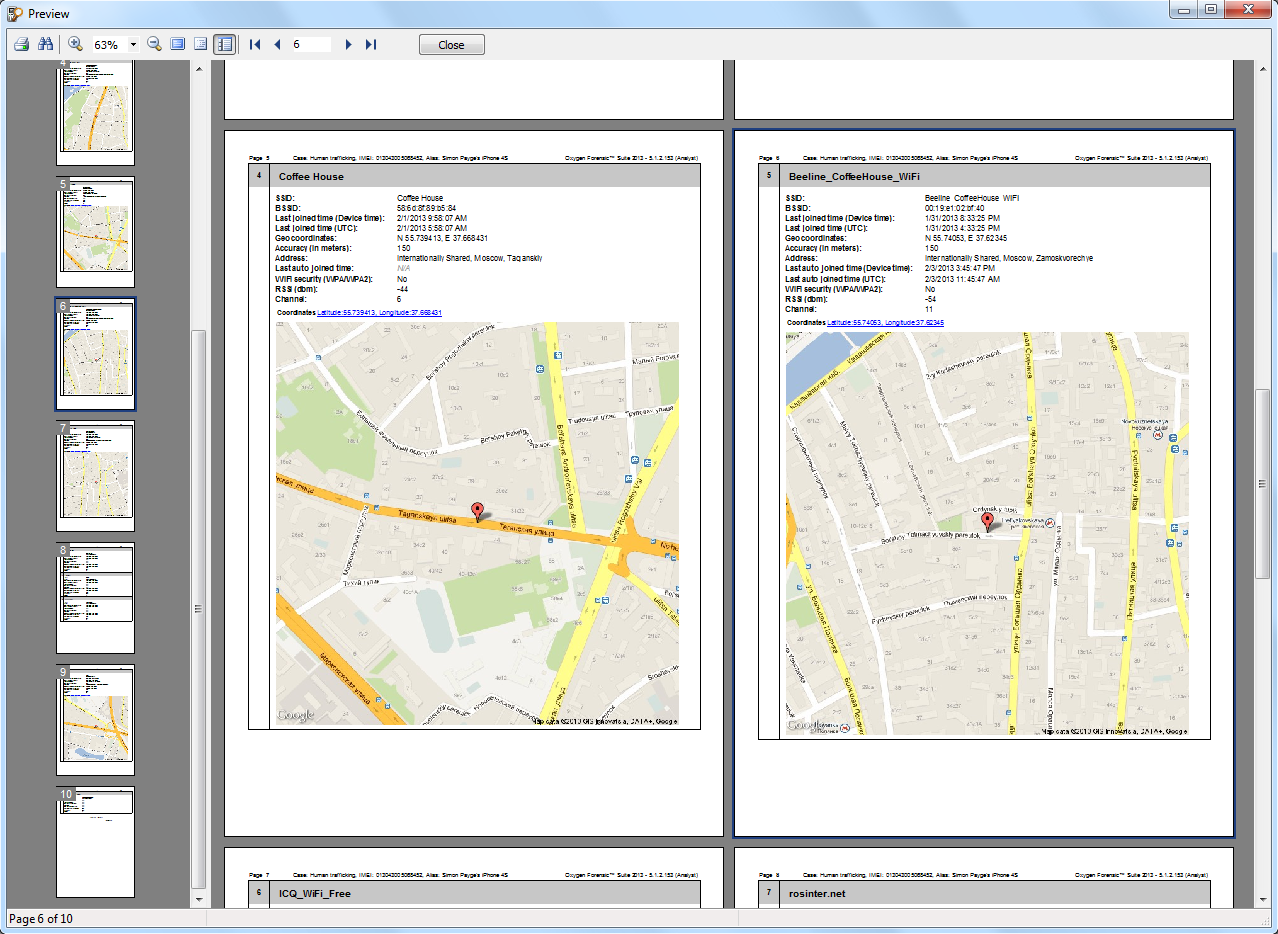Click main preview scroll down arrow

1263,898
